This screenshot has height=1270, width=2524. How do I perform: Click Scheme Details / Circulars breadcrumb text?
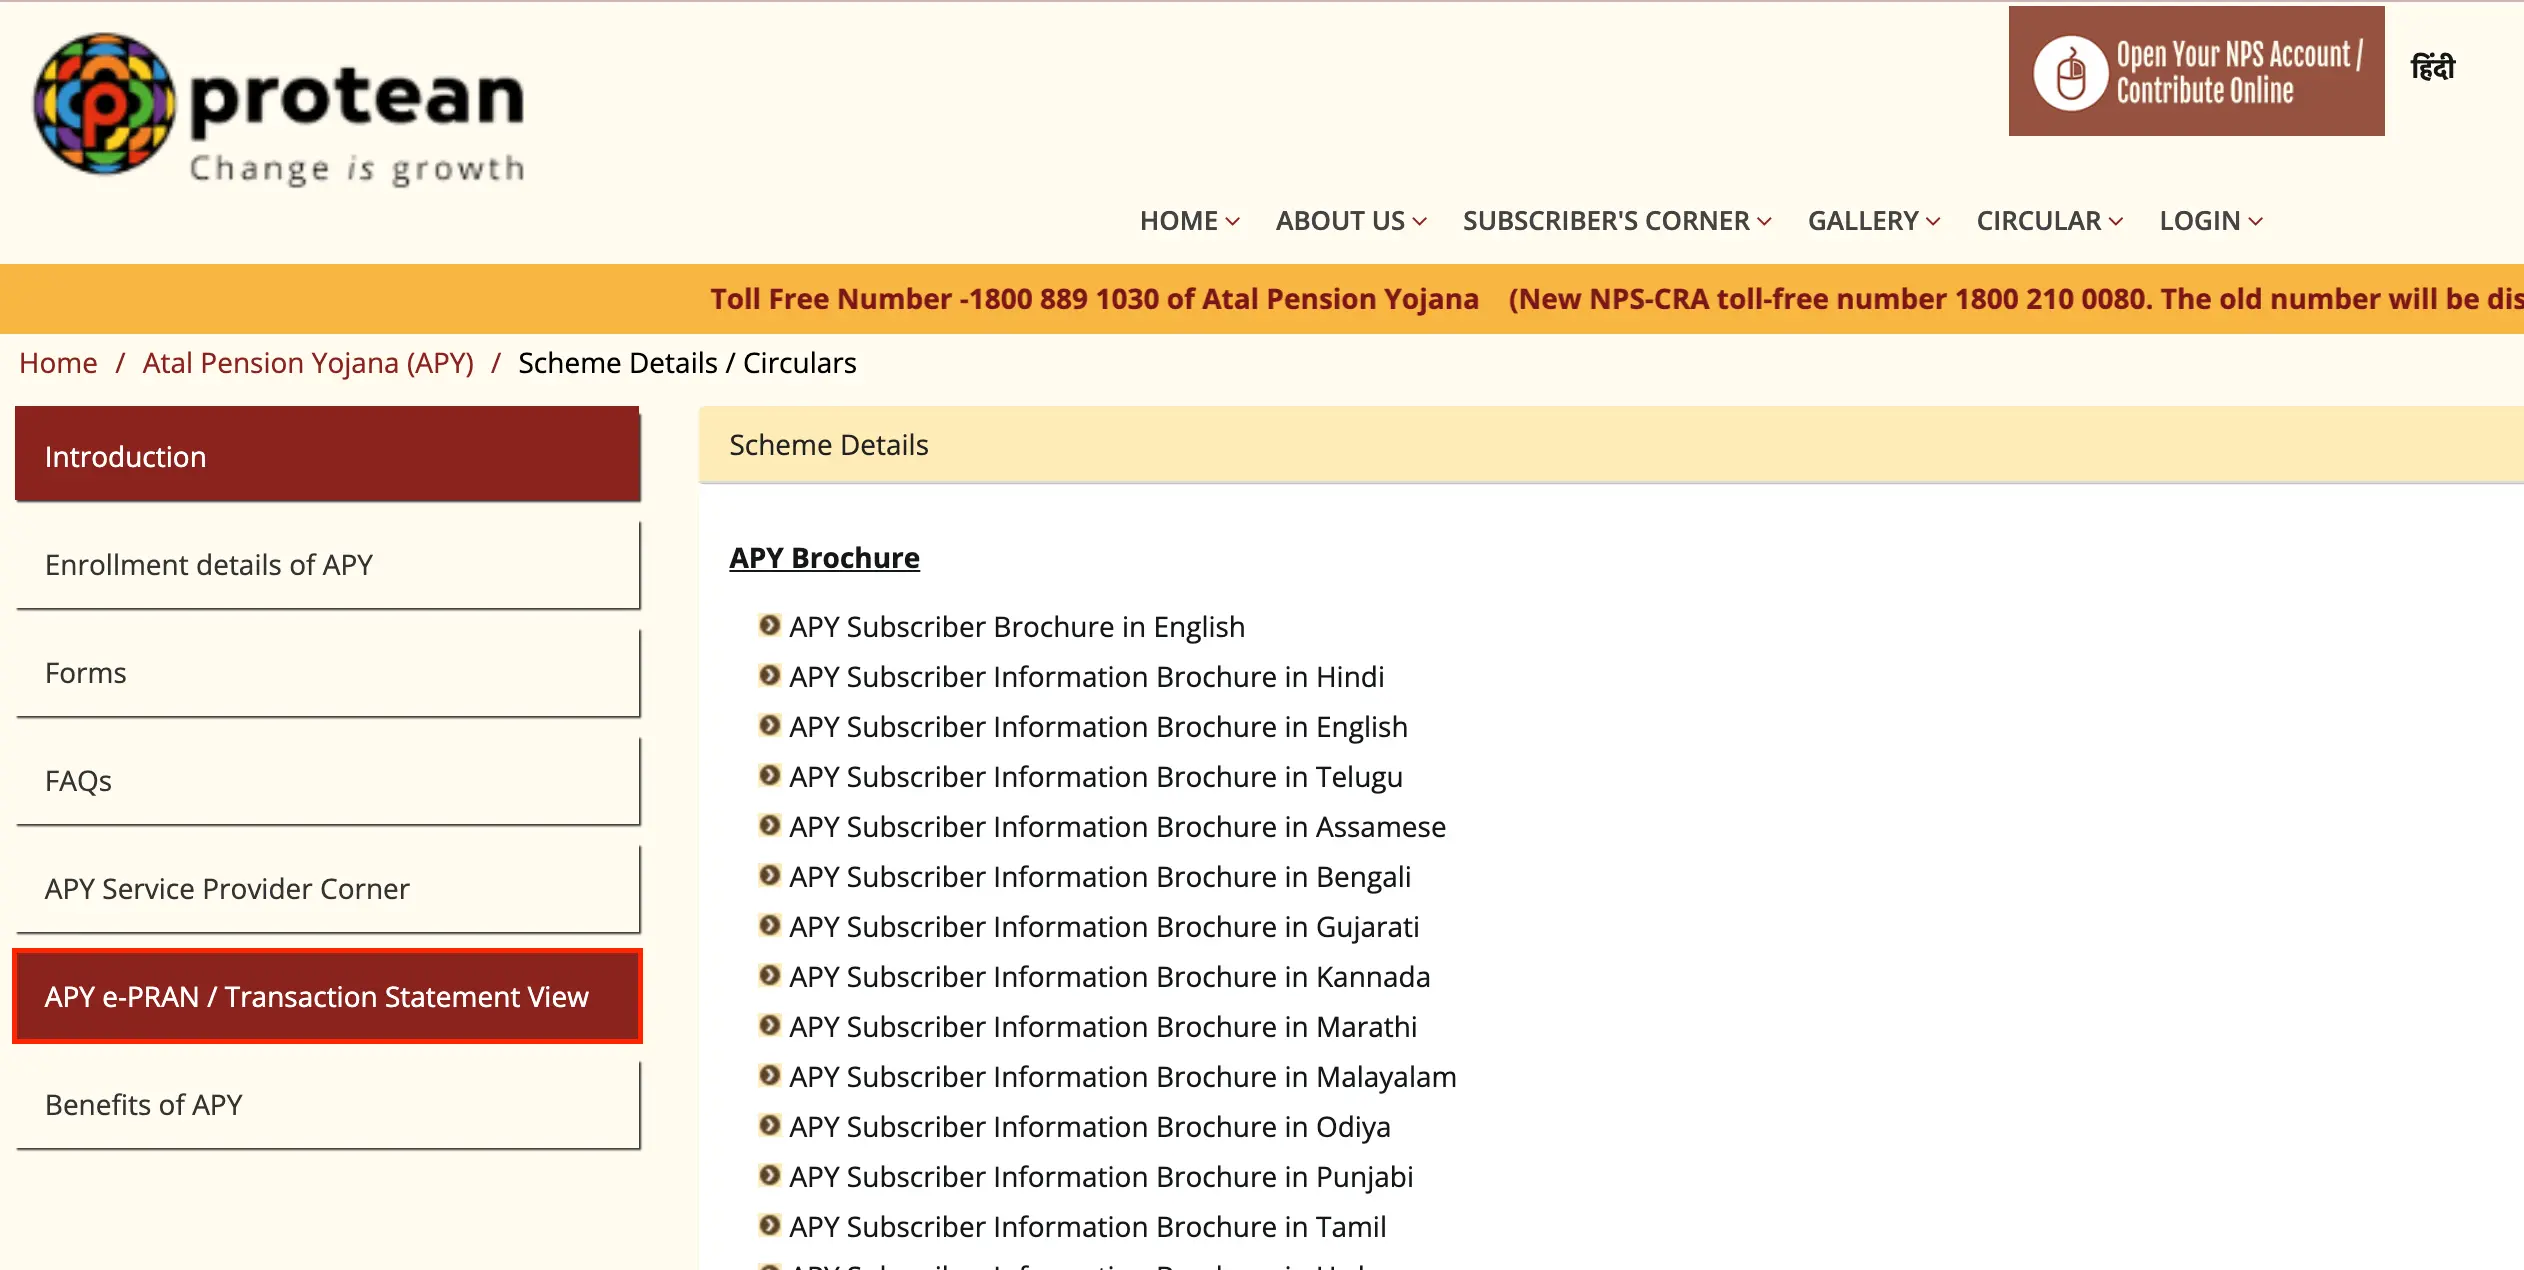(687, 363)
